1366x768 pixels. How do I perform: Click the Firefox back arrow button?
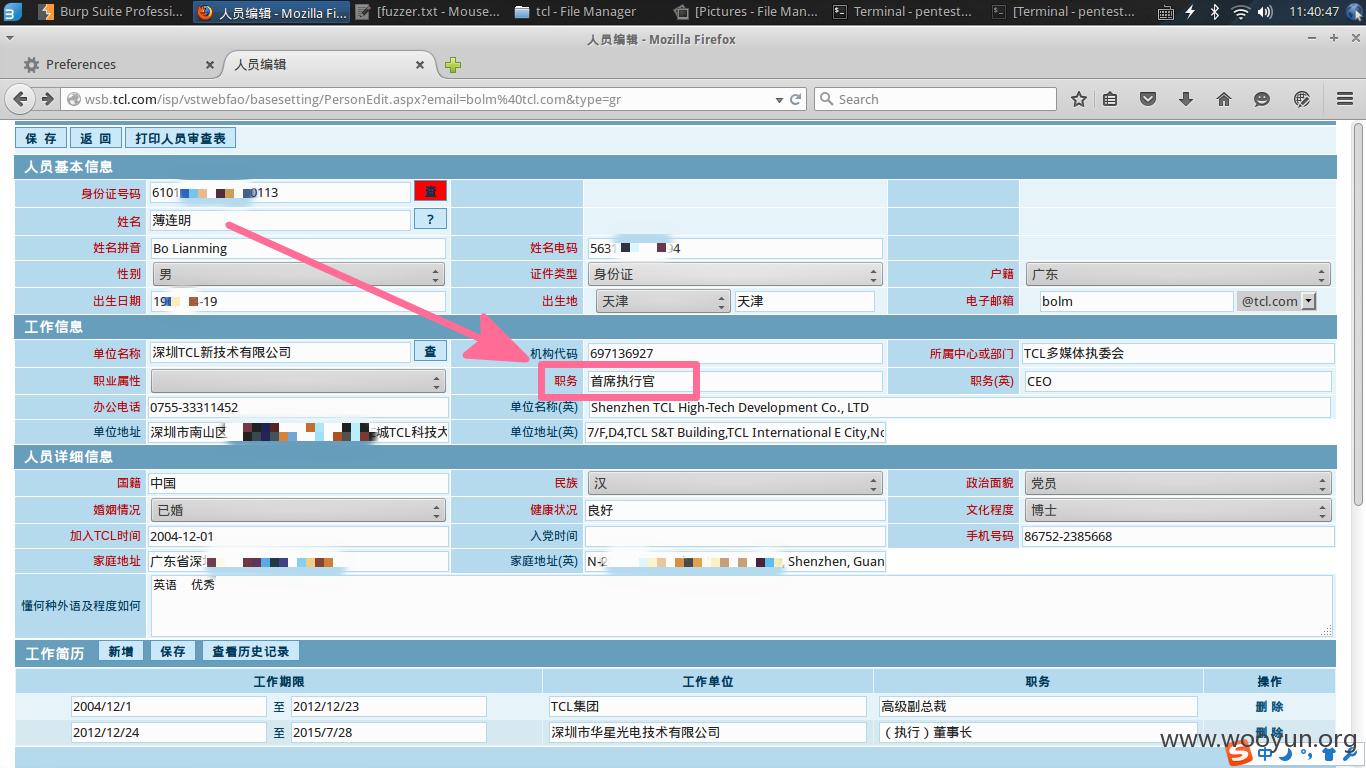tap(20, 99)
